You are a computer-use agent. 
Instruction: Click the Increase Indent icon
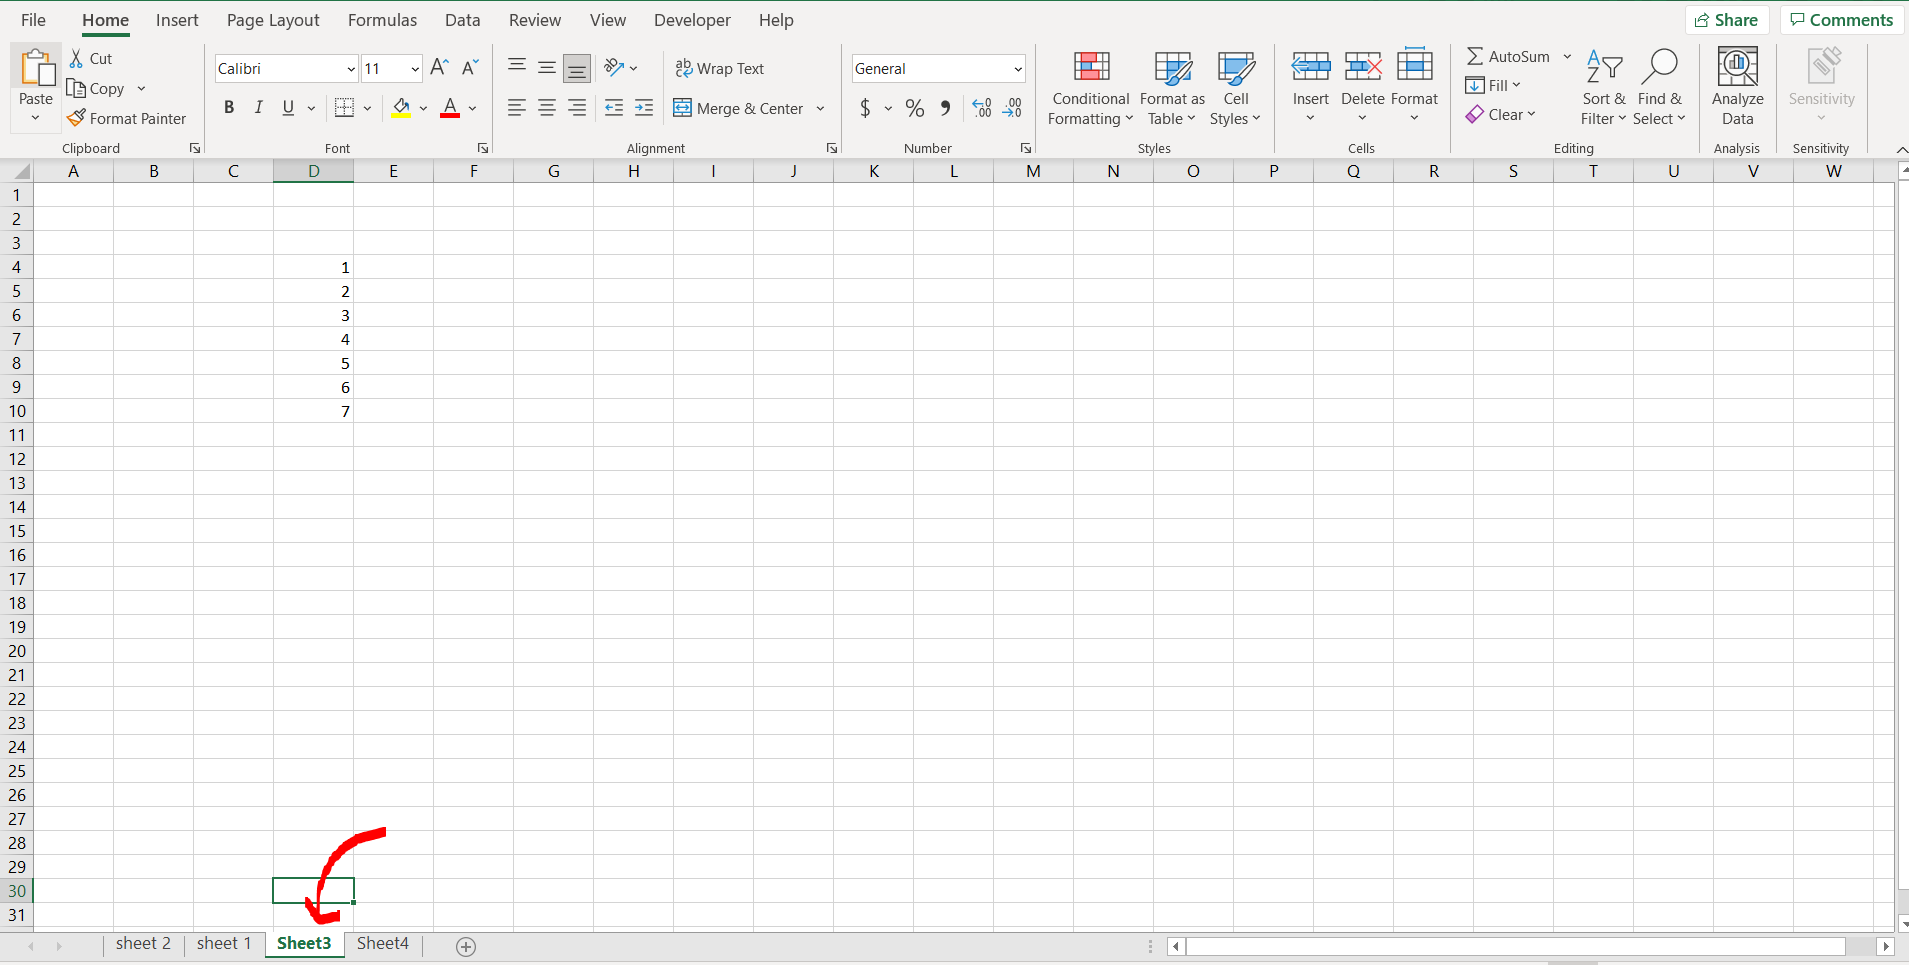coord(644,108)
